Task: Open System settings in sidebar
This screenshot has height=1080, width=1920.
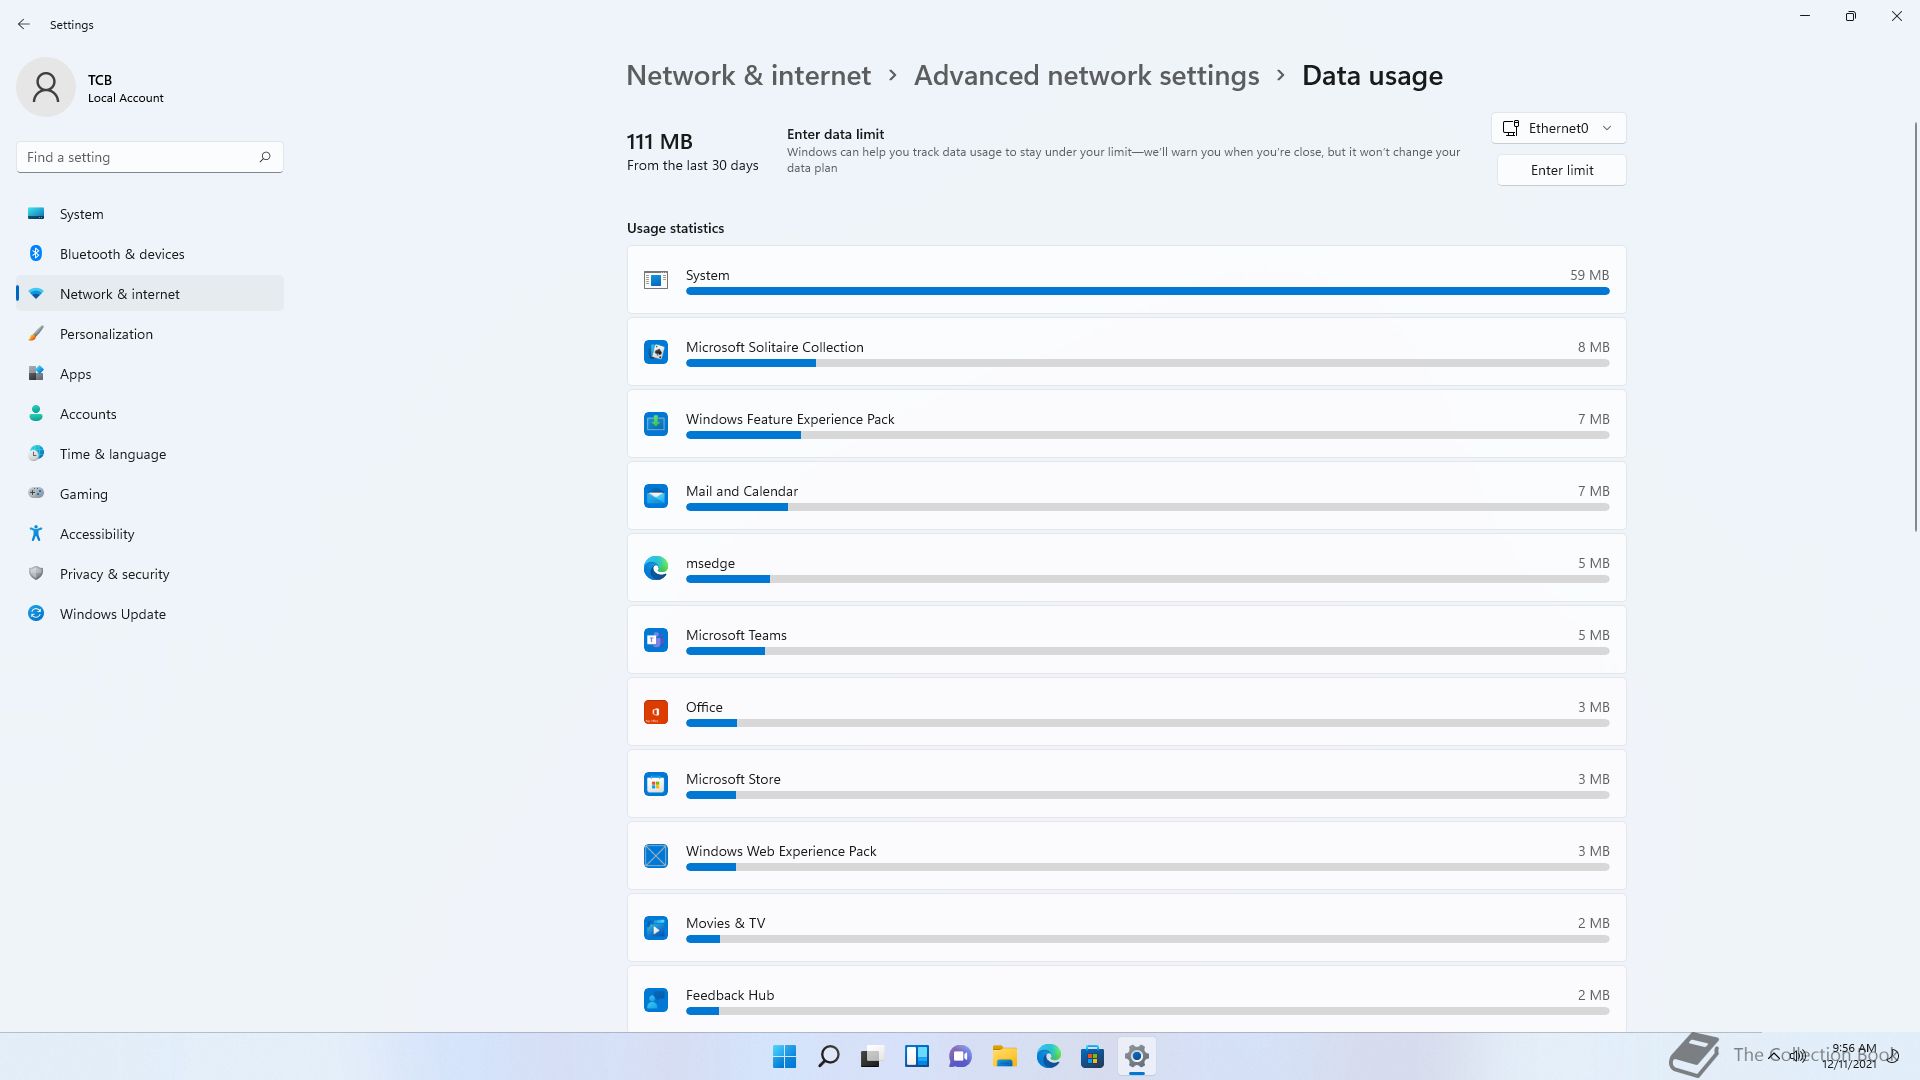Action: 150,214
